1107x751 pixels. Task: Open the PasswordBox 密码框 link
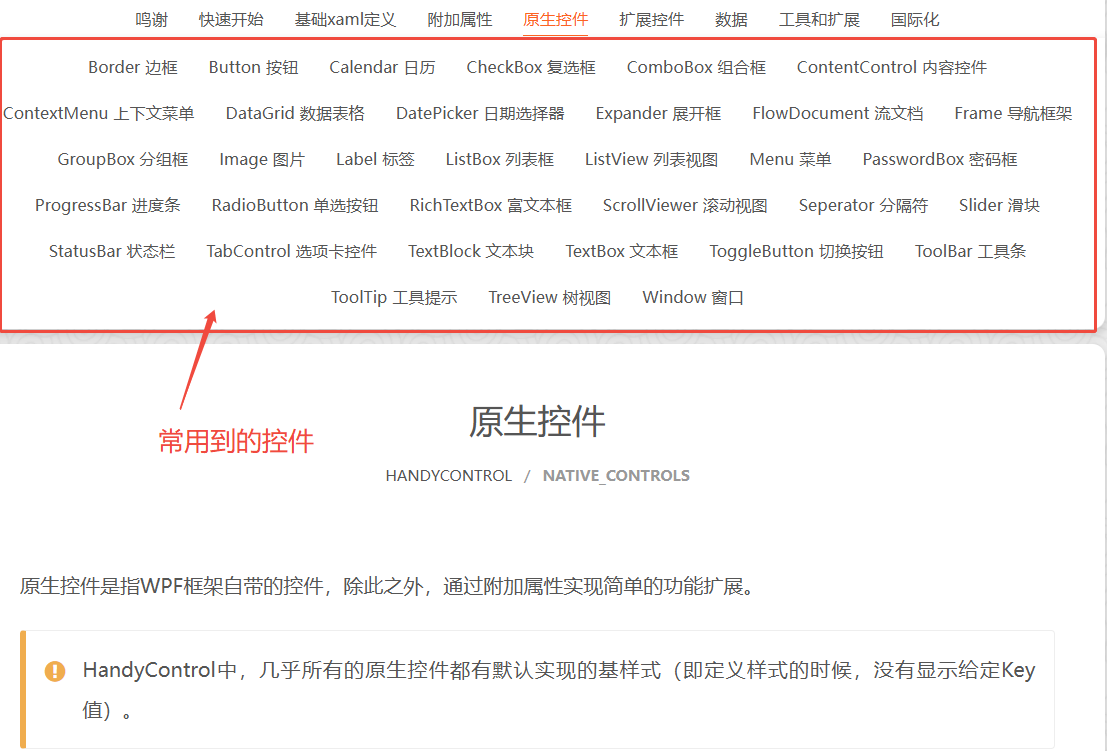click(x=940, y=160)
